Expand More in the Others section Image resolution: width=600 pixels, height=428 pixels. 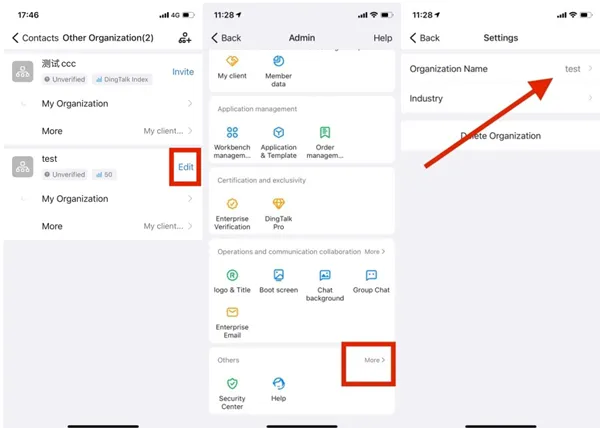click(x=375, y=360)
